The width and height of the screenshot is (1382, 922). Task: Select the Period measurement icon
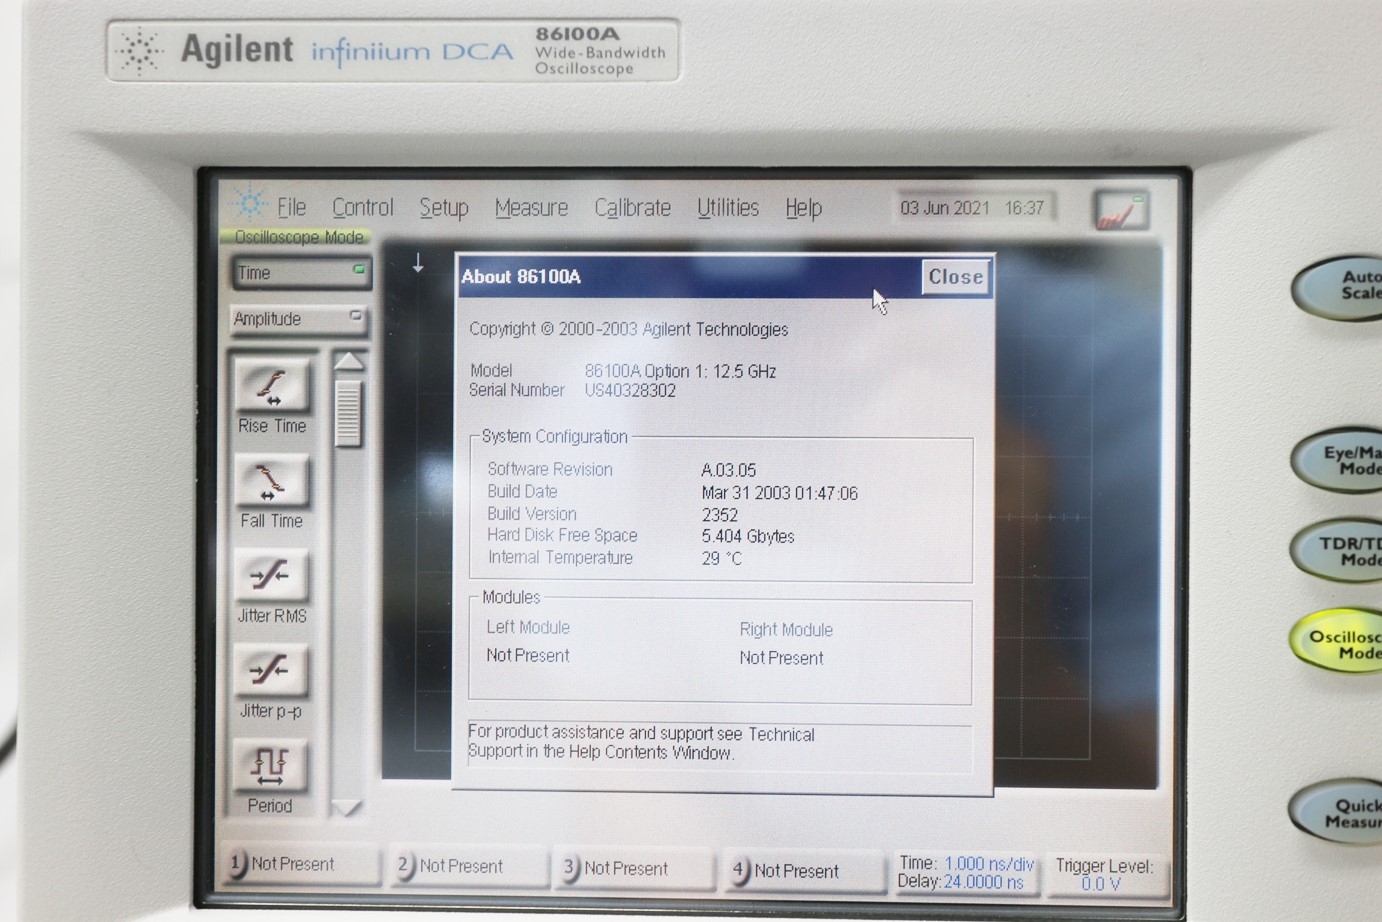pos(269,767)
